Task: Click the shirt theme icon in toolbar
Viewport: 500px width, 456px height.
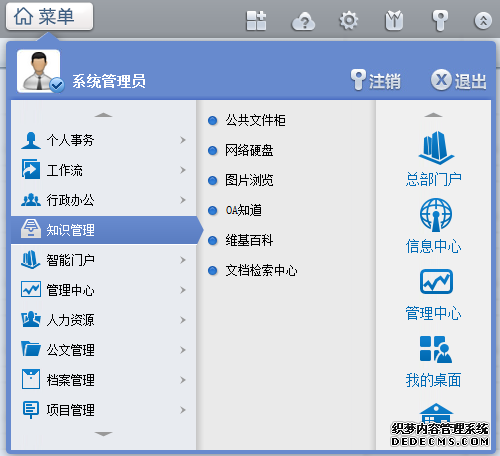Action: [394, 21]
